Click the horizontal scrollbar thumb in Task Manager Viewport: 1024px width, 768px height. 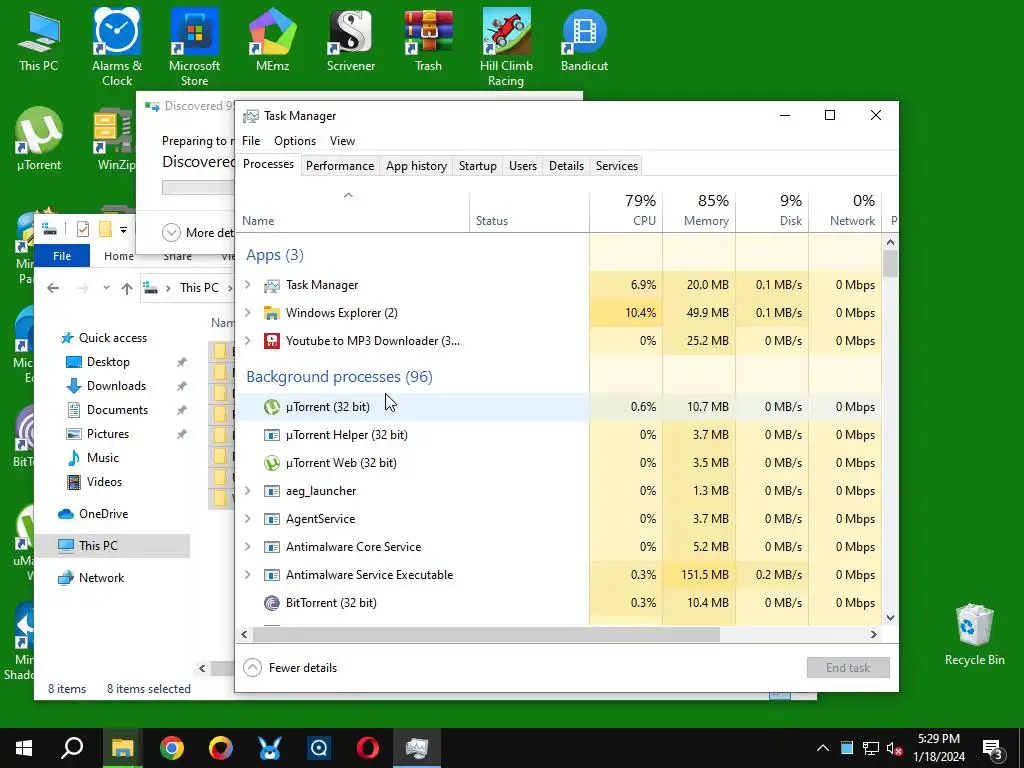(487, 634)
